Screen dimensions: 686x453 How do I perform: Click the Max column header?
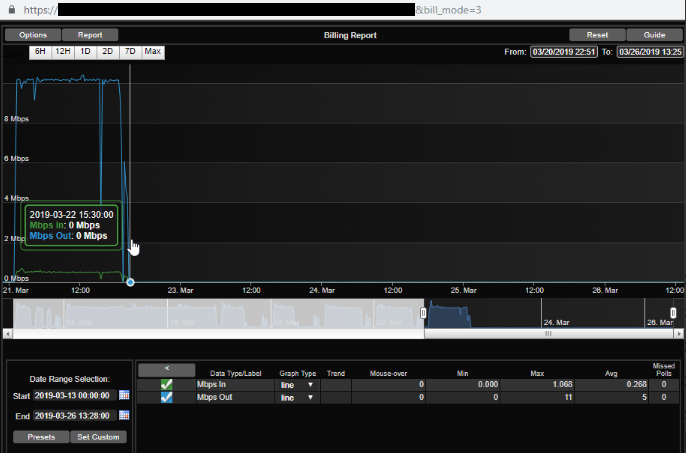click(x=537, y=373)
